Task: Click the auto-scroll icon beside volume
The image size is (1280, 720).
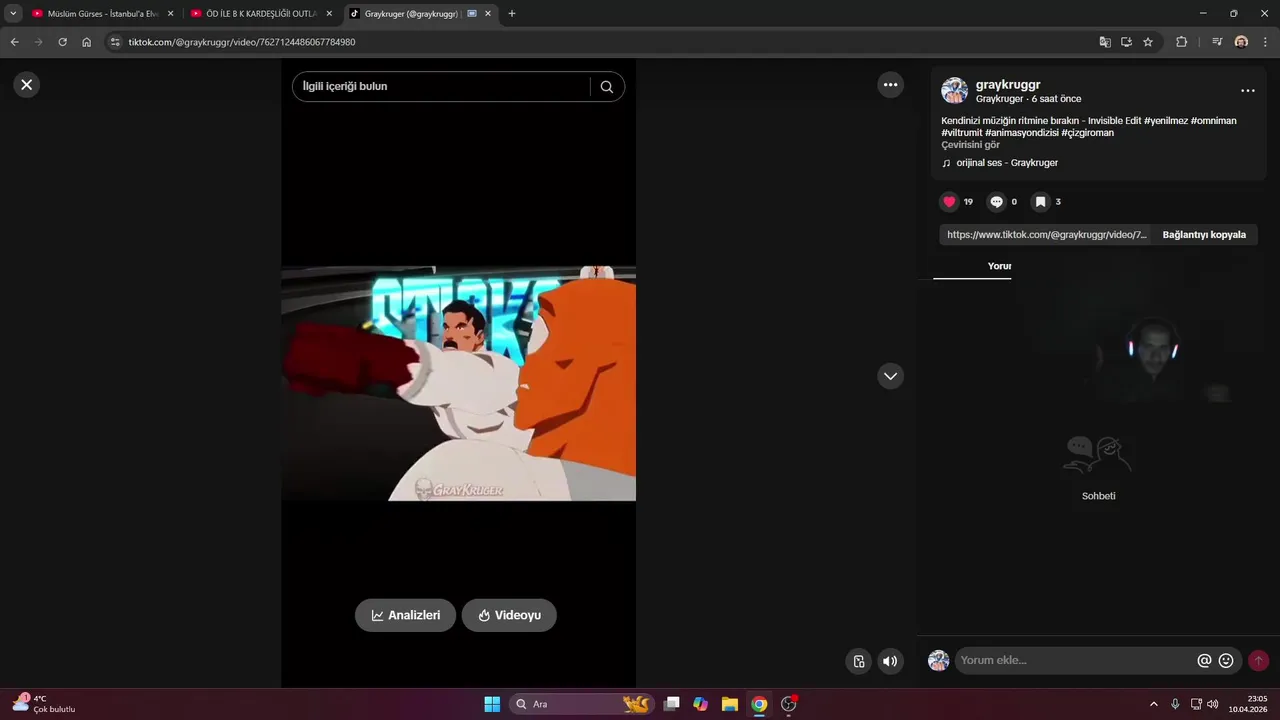Action: (x=859, y=661)
